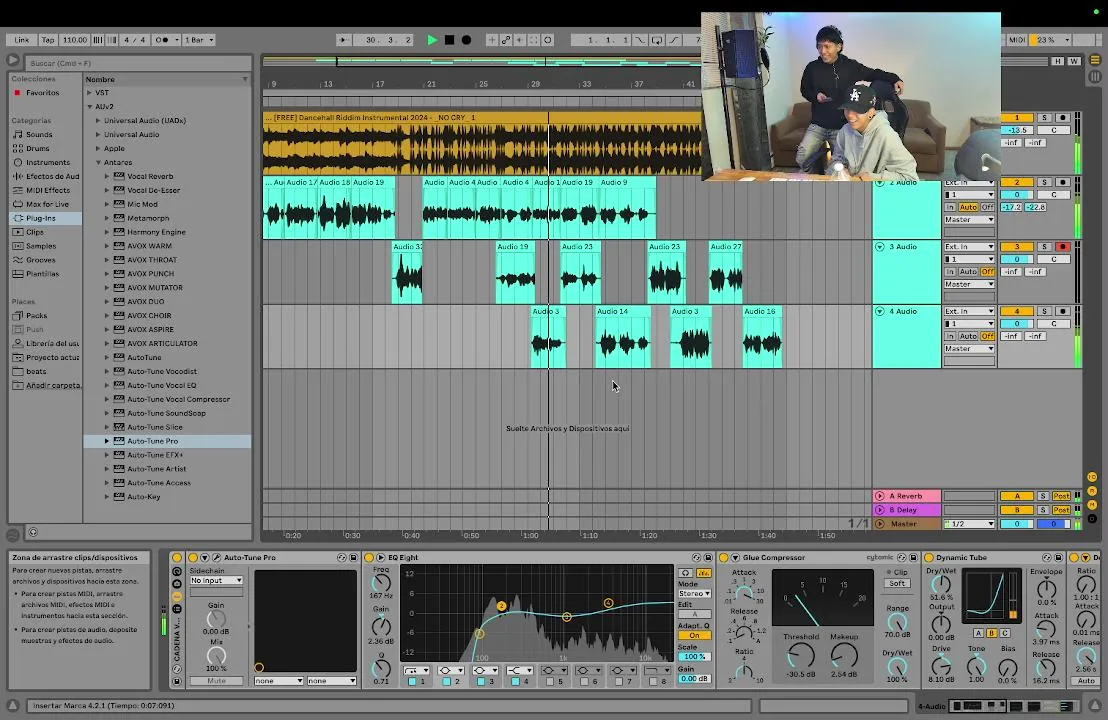The image size is (1108, 720).
Task: Toggle EQ Eight headphone audition button
Action: 685,573
